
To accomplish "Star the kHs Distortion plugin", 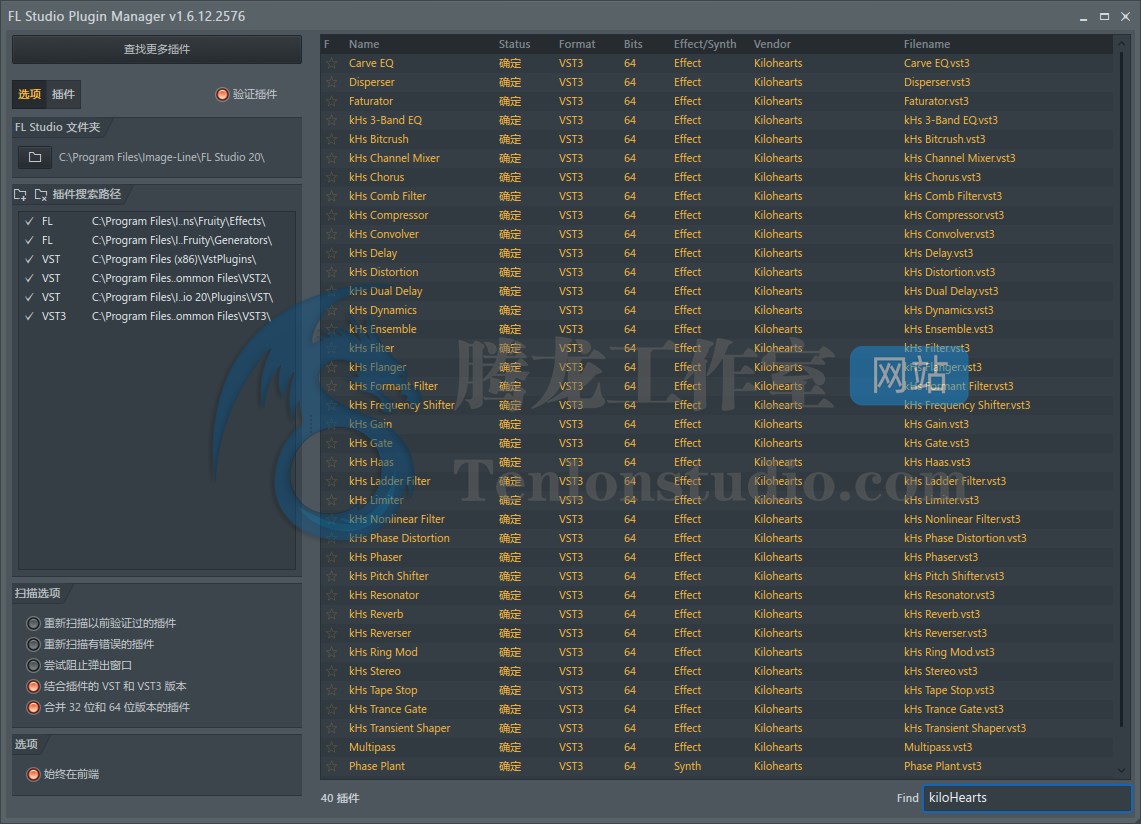I will coord(332,272).
